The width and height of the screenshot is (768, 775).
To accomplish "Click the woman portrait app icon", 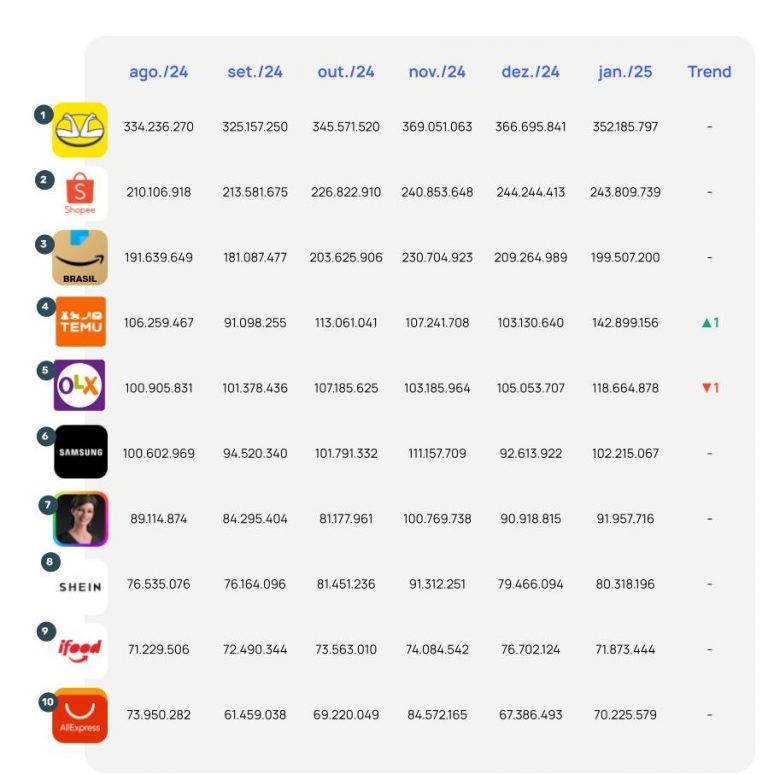I will tap(80, 518).
